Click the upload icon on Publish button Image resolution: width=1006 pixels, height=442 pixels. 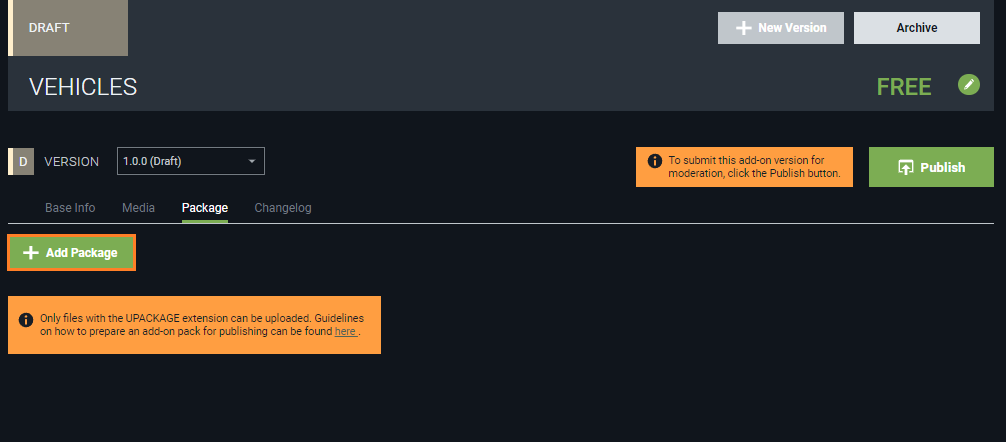pyautogui.click(x=905, y=167)
